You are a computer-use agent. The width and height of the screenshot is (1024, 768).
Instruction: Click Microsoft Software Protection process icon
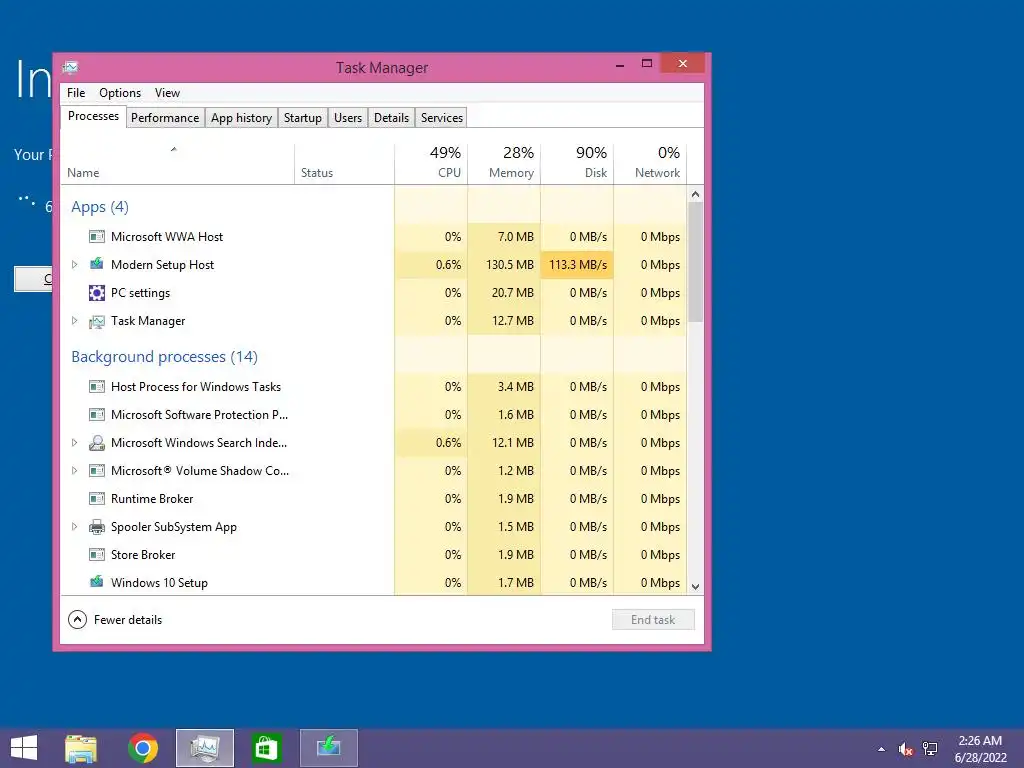(x=97, y=415)
